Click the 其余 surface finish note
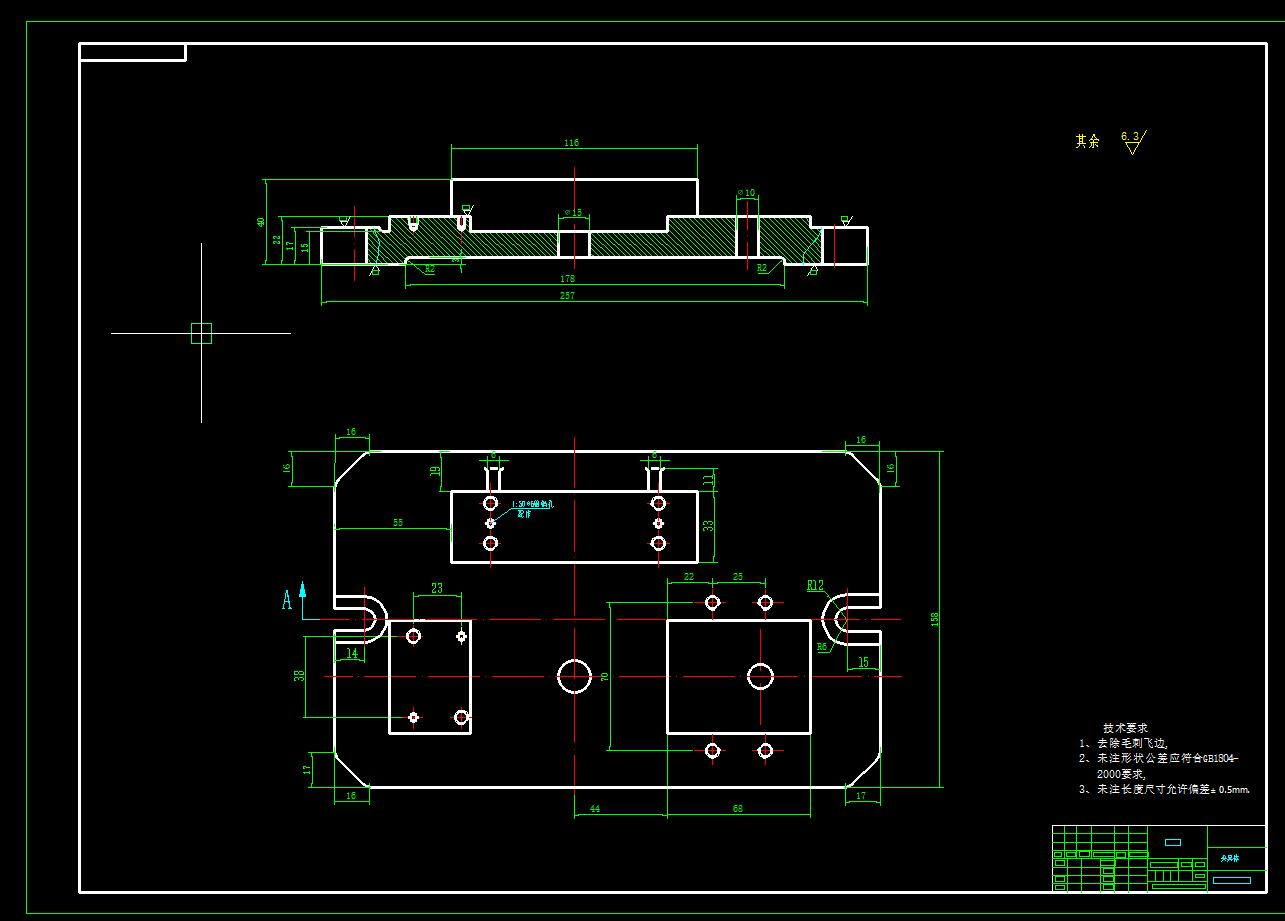The height and width of the screenshot is (921, 1285). [1087, 142]
